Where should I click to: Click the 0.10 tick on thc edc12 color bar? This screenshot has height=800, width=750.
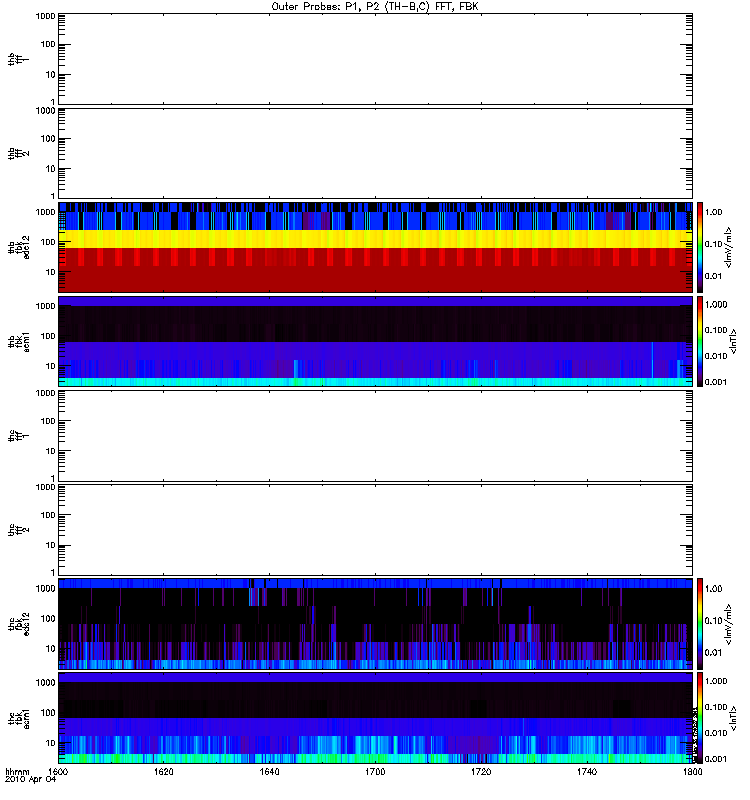point(714,621)
